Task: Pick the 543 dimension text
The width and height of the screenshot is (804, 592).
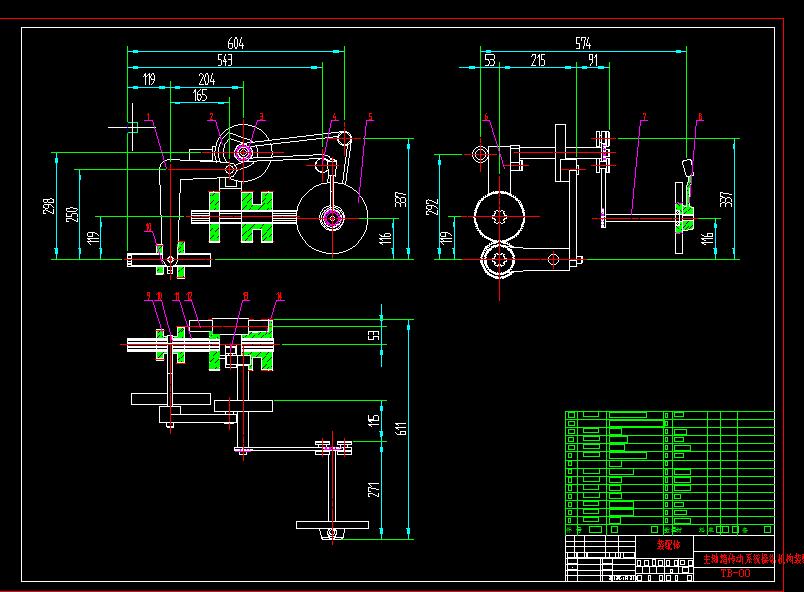Action: (225, 60)
